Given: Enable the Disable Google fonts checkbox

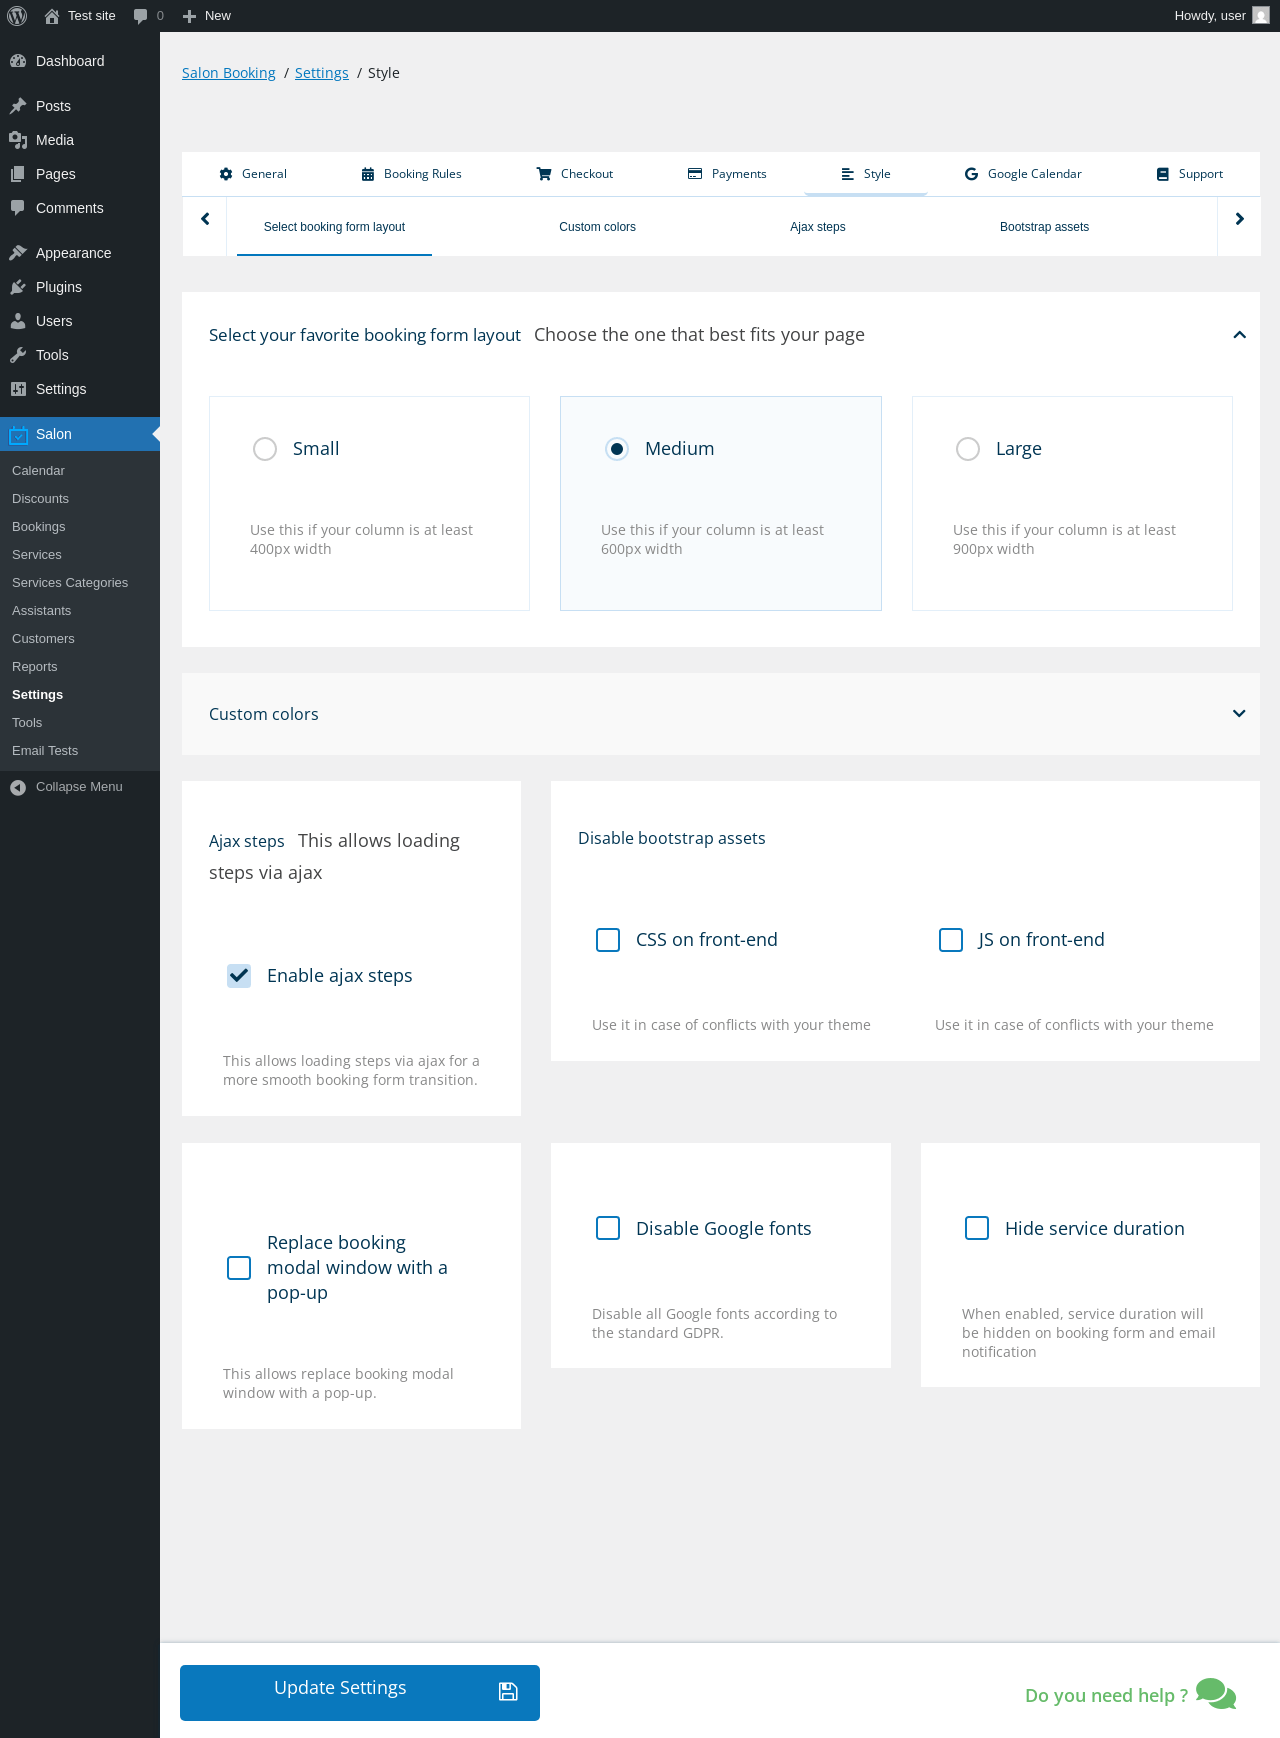Looking at the screenshot, I should (x=608, y=1228).
